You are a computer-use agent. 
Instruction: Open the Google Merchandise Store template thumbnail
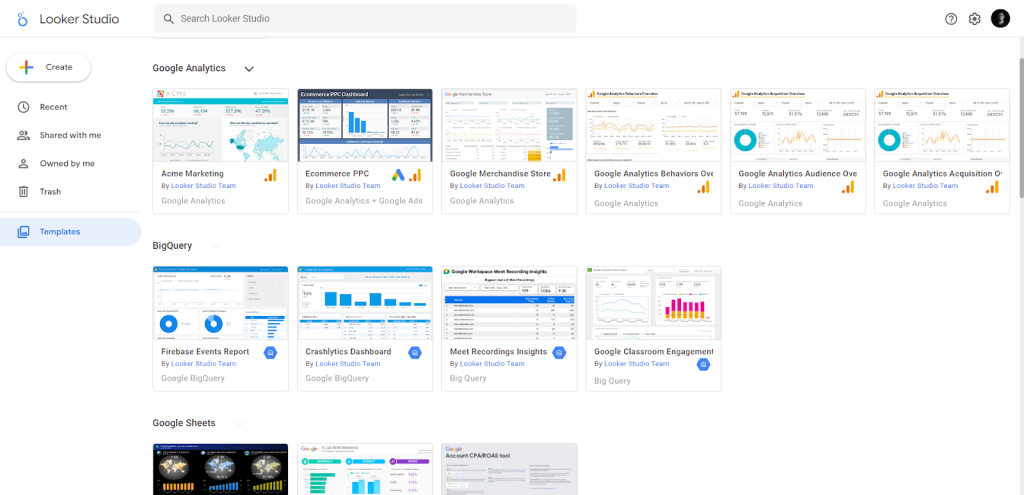click(x=509, y=124)
